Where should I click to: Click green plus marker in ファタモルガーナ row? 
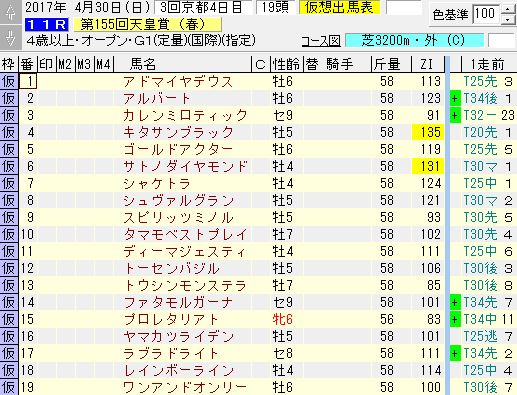click(455, 303)
